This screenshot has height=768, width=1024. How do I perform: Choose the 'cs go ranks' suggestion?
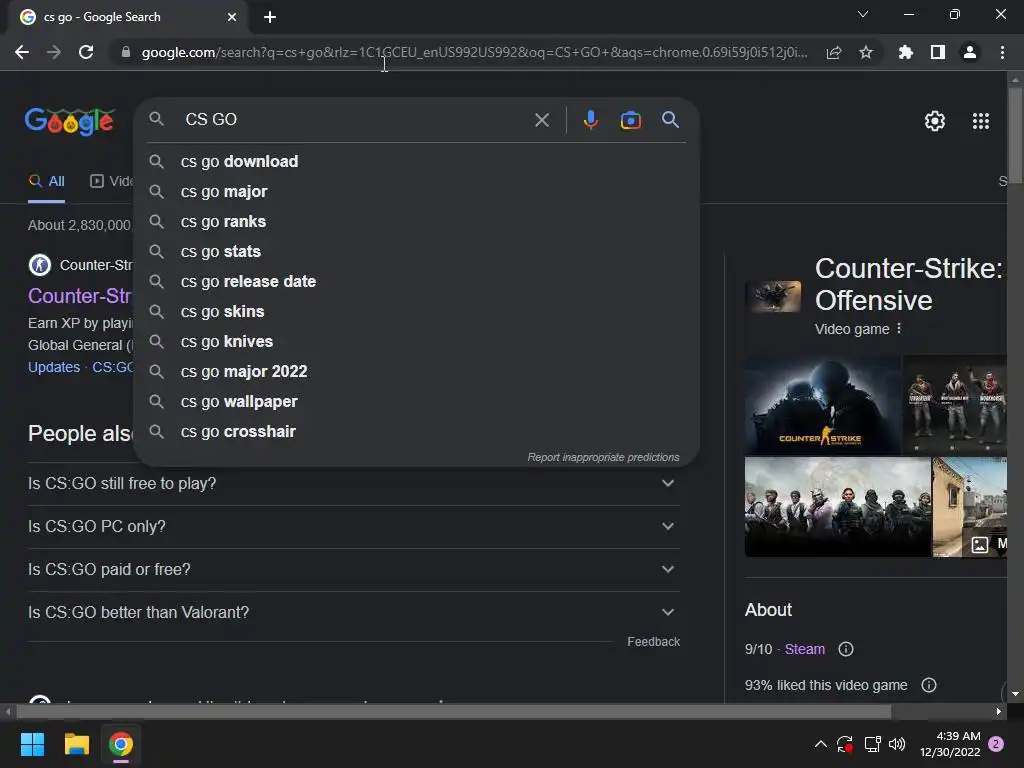(416, 221)
